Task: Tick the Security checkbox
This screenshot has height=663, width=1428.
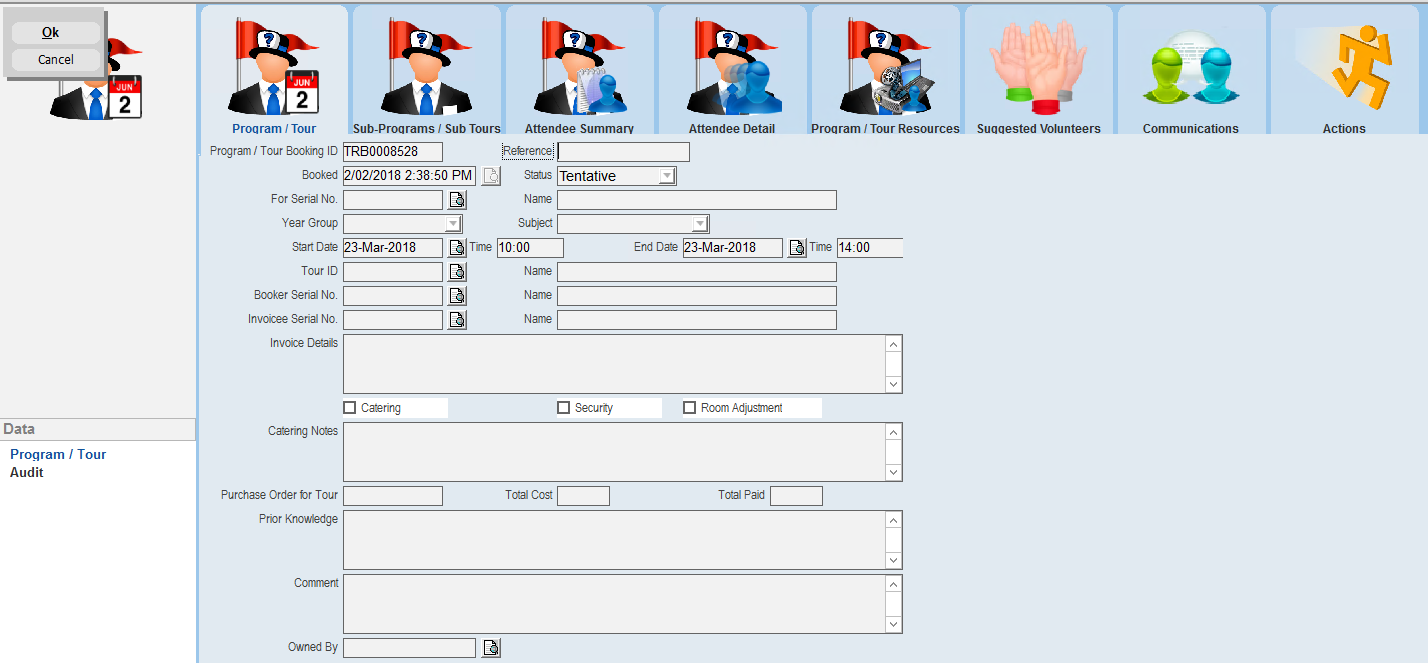Action: [x=564, y=408]
